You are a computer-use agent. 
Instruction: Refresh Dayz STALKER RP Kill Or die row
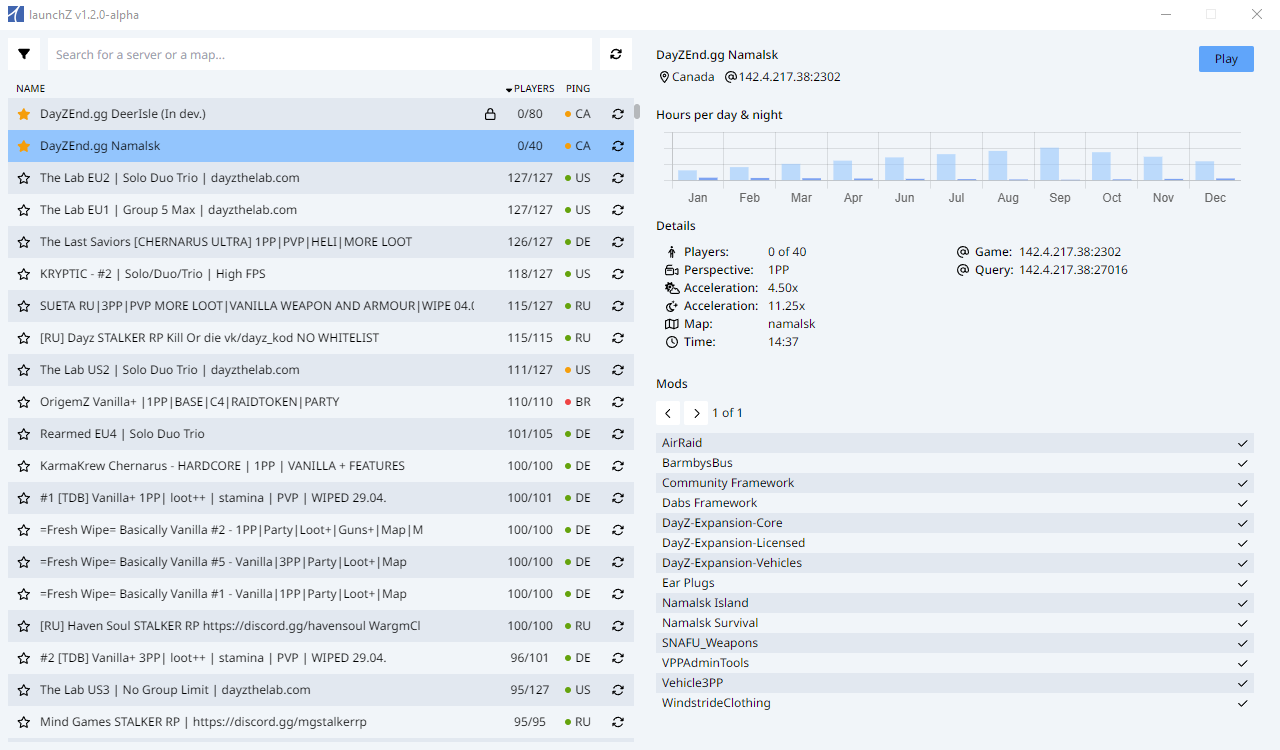click(x=618, y=338)
